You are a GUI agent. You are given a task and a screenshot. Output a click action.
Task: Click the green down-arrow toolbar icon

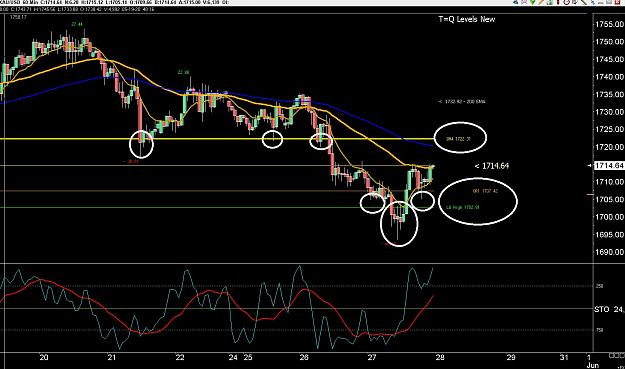533,2
